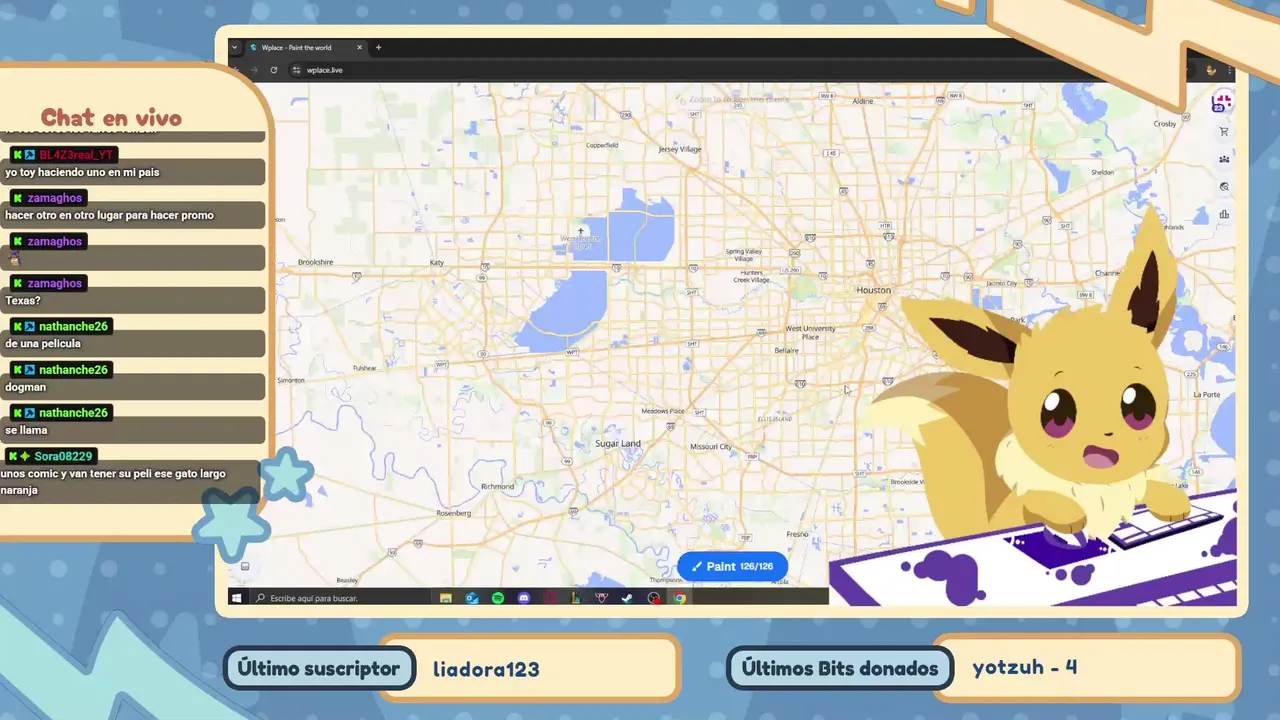Close the Wplace browser tab

[x=362, y=47]
